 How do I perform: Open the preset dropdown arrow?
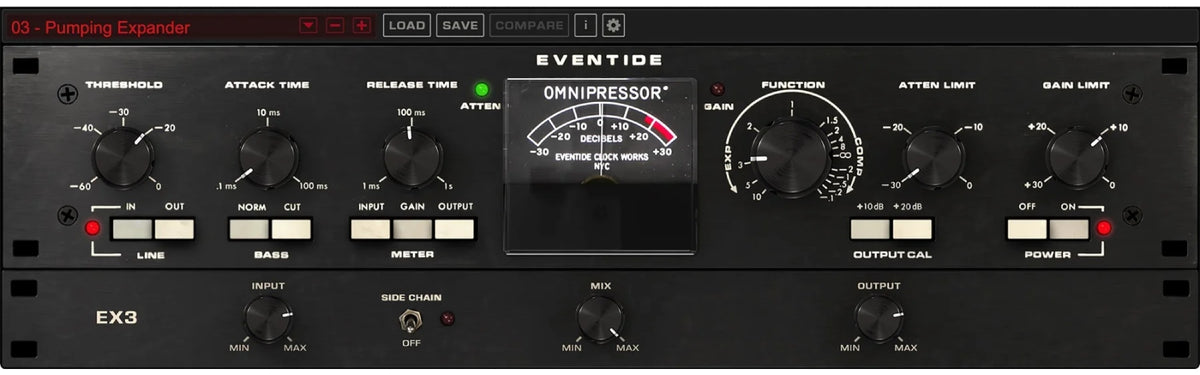[x=308, y=25]
